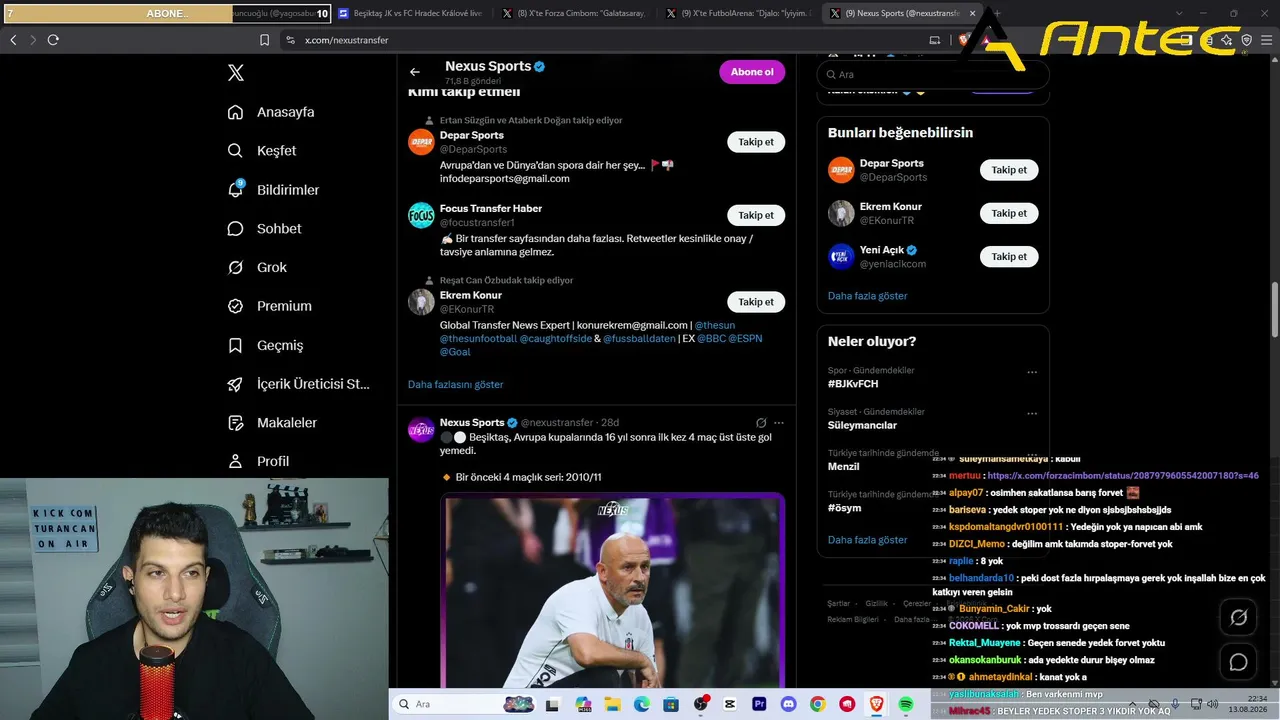Image resolution: width=1280 pixels, height=720 pixels.
Task: Open the Profil person icon
Action: click(x=235, y=461)
